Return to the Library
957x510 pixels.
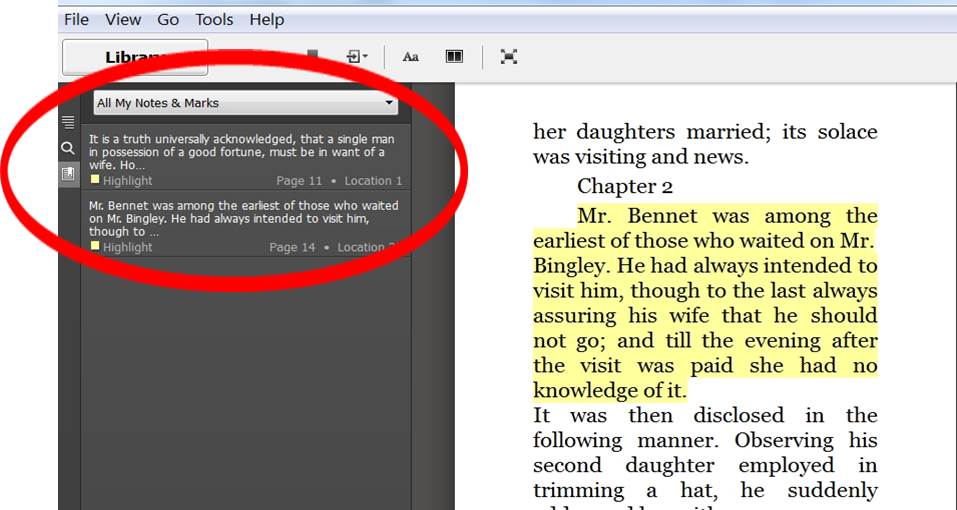(x=135, y=57)
